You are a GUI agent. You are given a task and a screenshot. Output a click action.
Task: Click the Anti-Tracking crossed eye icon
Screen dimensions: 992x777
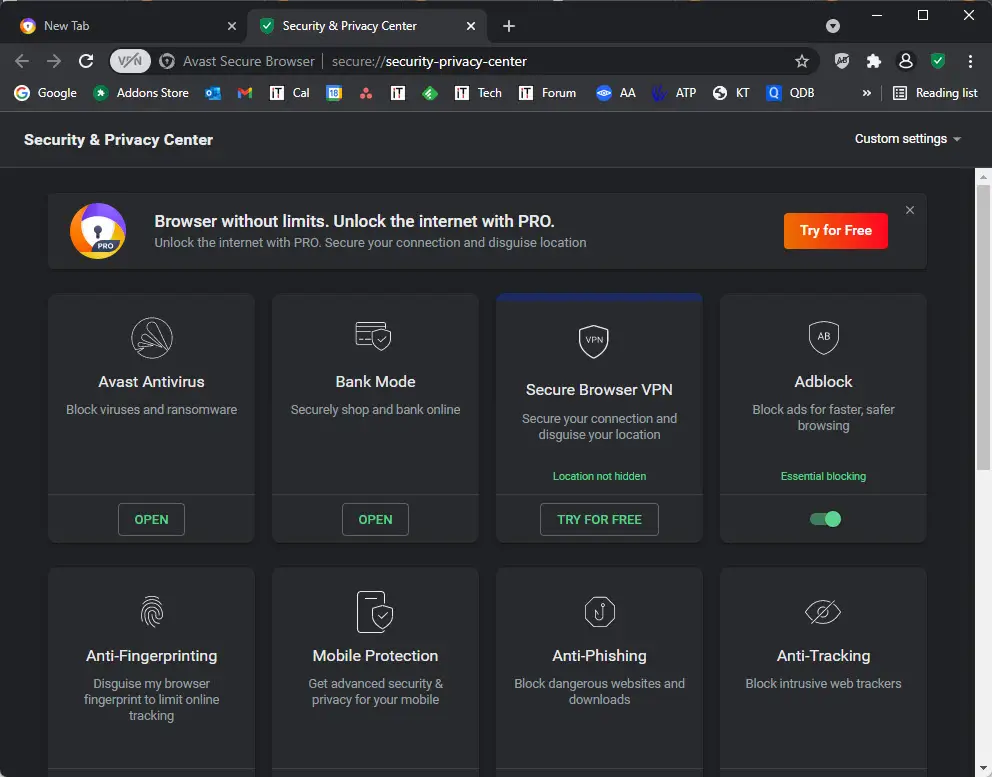coord(822,612)
